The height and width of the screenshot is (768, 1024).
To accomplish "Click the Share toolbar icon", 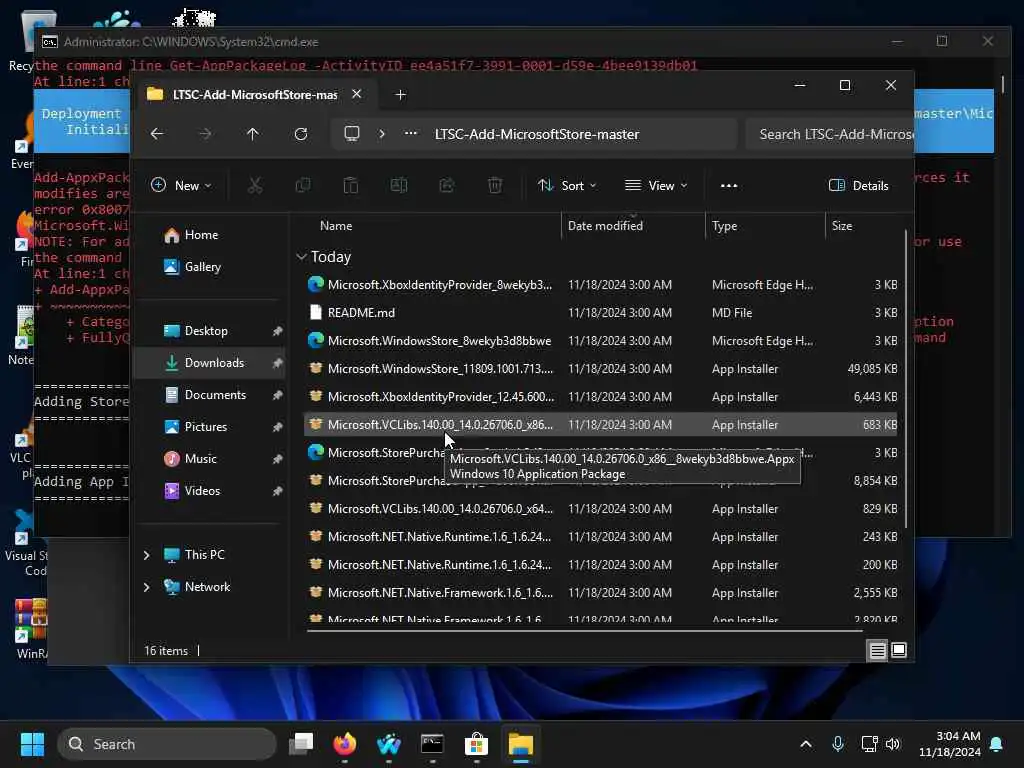I will [x=447, y=185].
